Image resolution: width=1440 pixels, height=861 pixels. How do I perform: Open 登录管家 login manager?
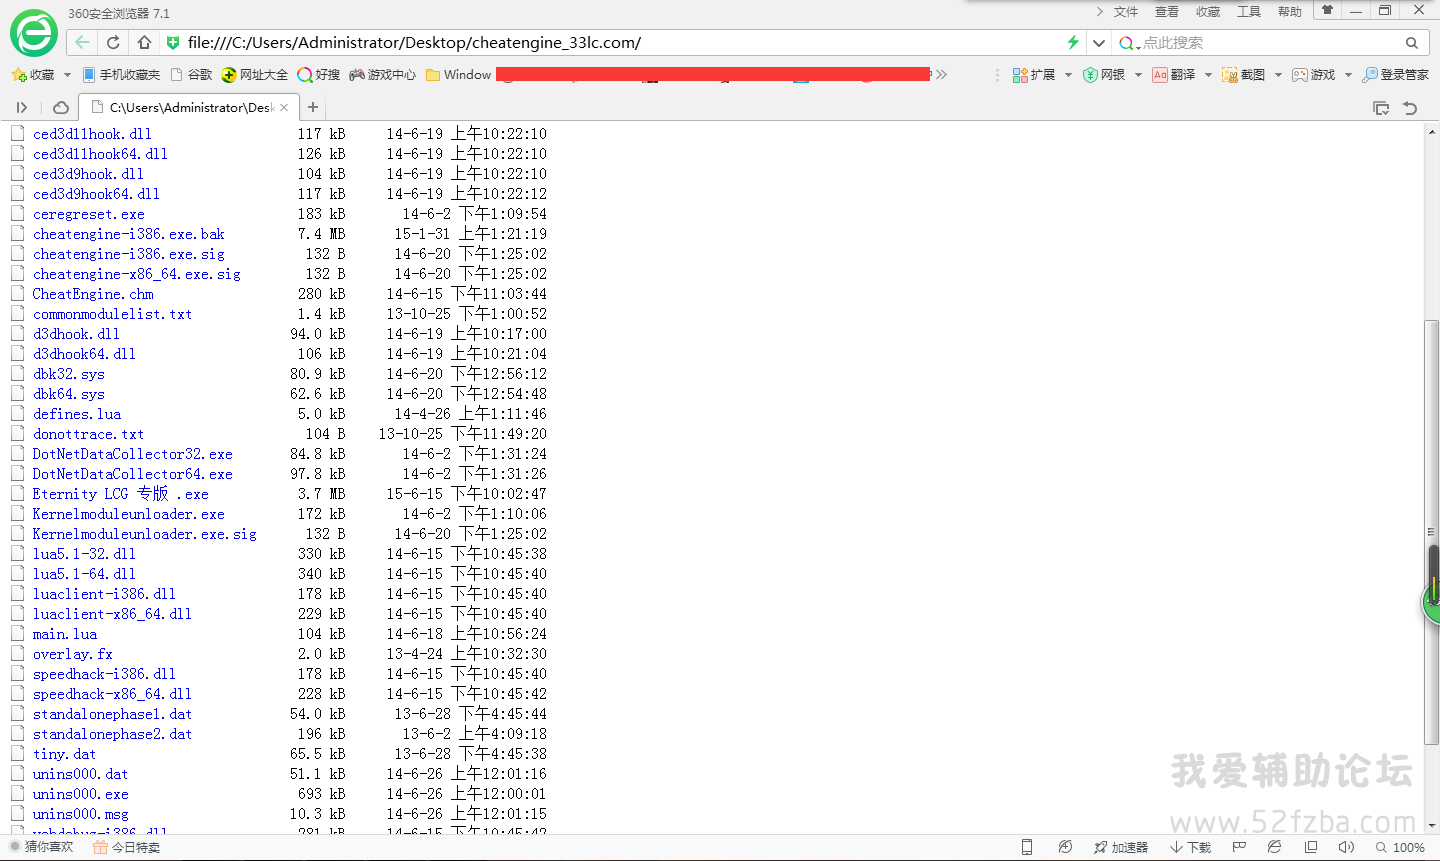[1396, 75]
